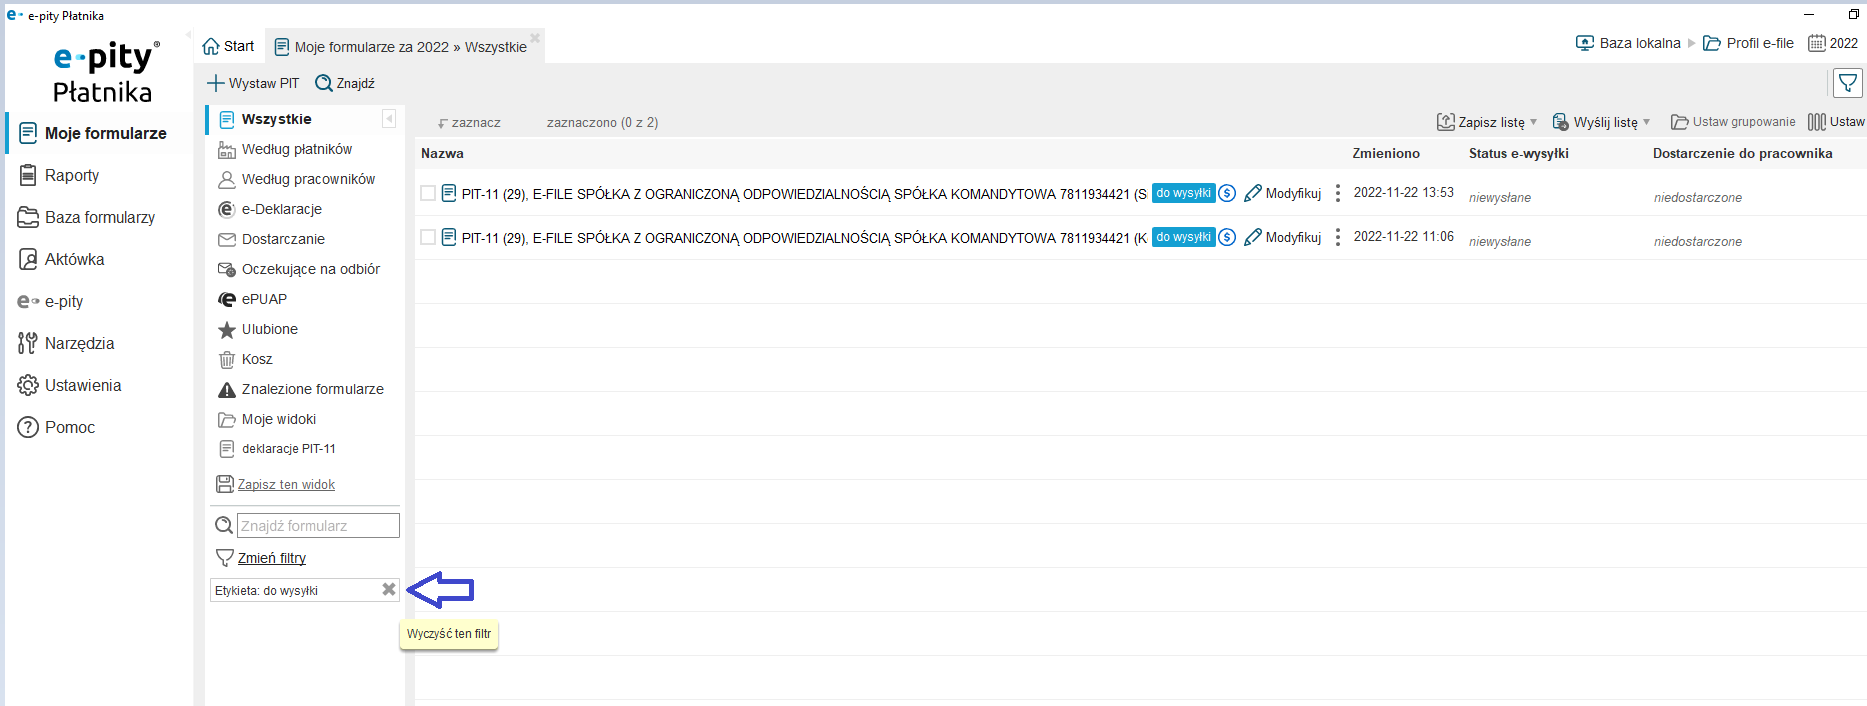Viewport: 1867px width, 706px height.
Task: Show Ulubione favorites
Action: (258, 329)
